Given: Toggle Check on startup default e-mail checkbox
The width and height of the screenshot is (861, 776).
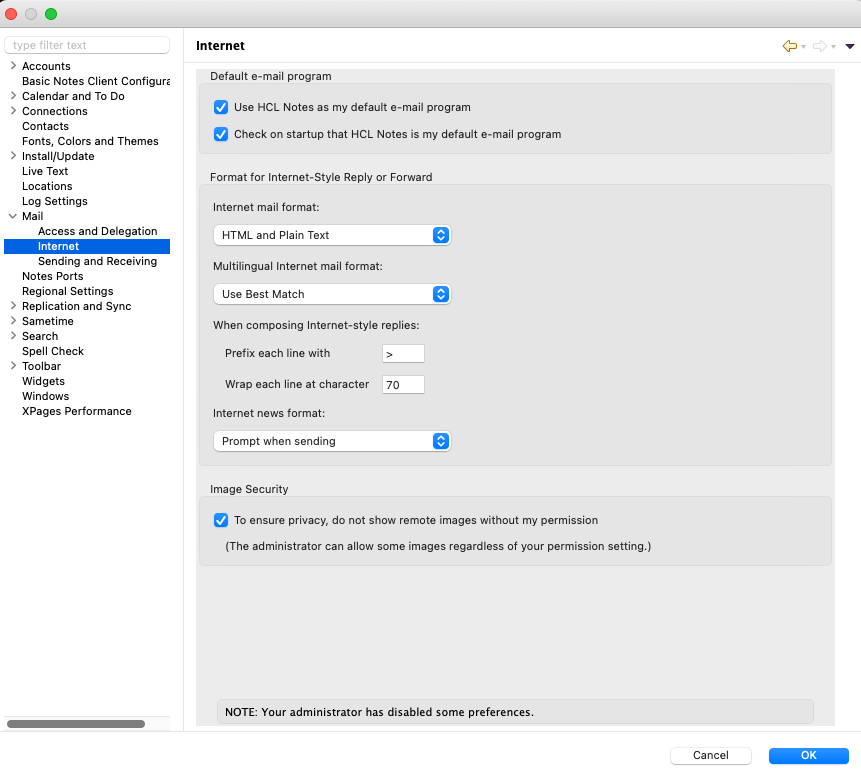Looking at the screenshot, I should tap(221, 134).
